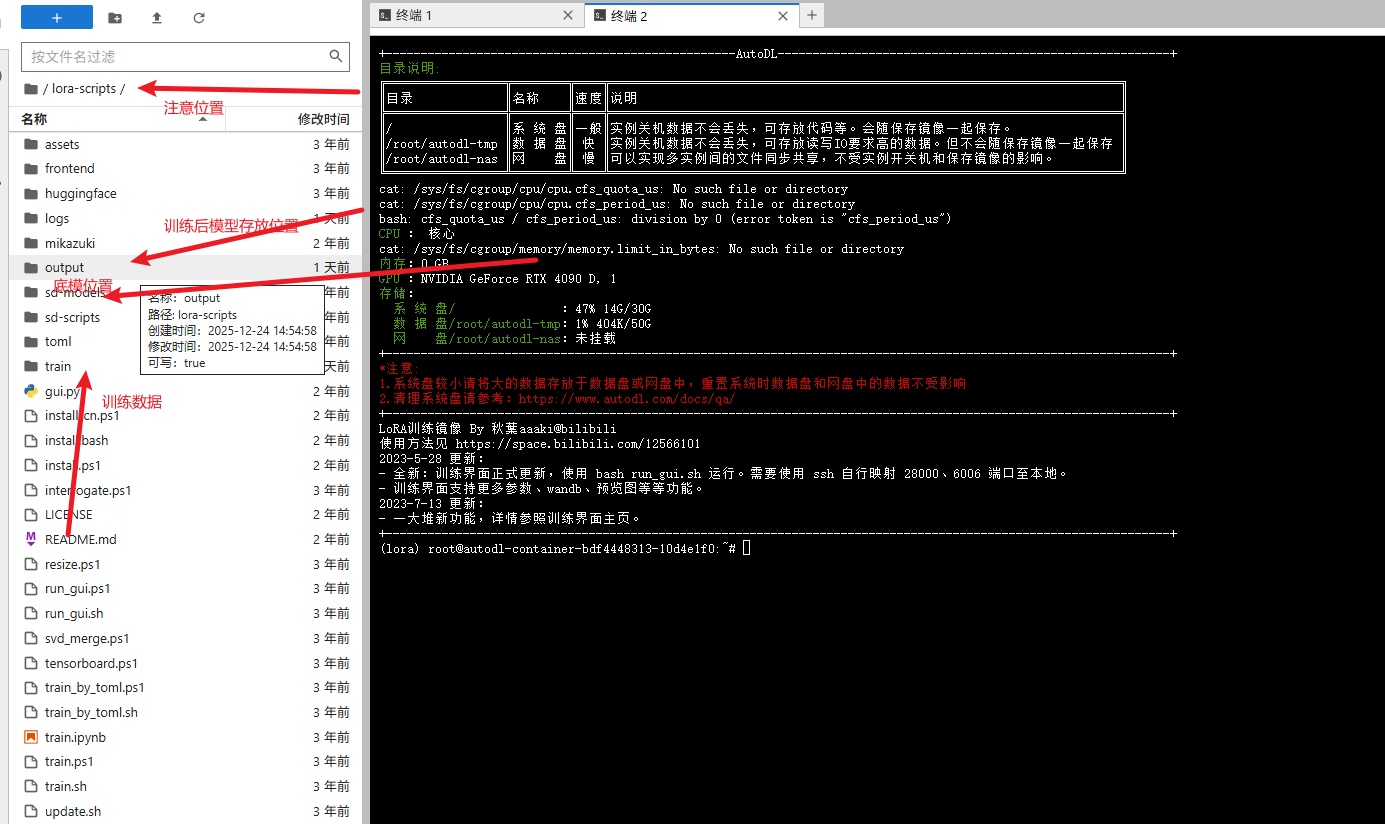The width and height of the screenshot is (1385, 824).
Task: Sort files by the 名称 column header
Action: pyautogui.click(x=34, y=119)
